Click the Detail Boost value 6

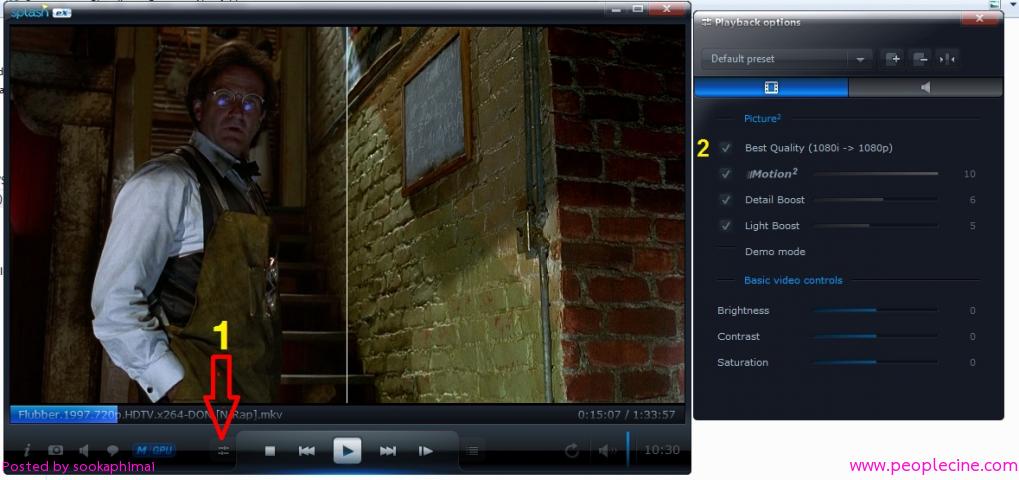(x=972, y=200)
